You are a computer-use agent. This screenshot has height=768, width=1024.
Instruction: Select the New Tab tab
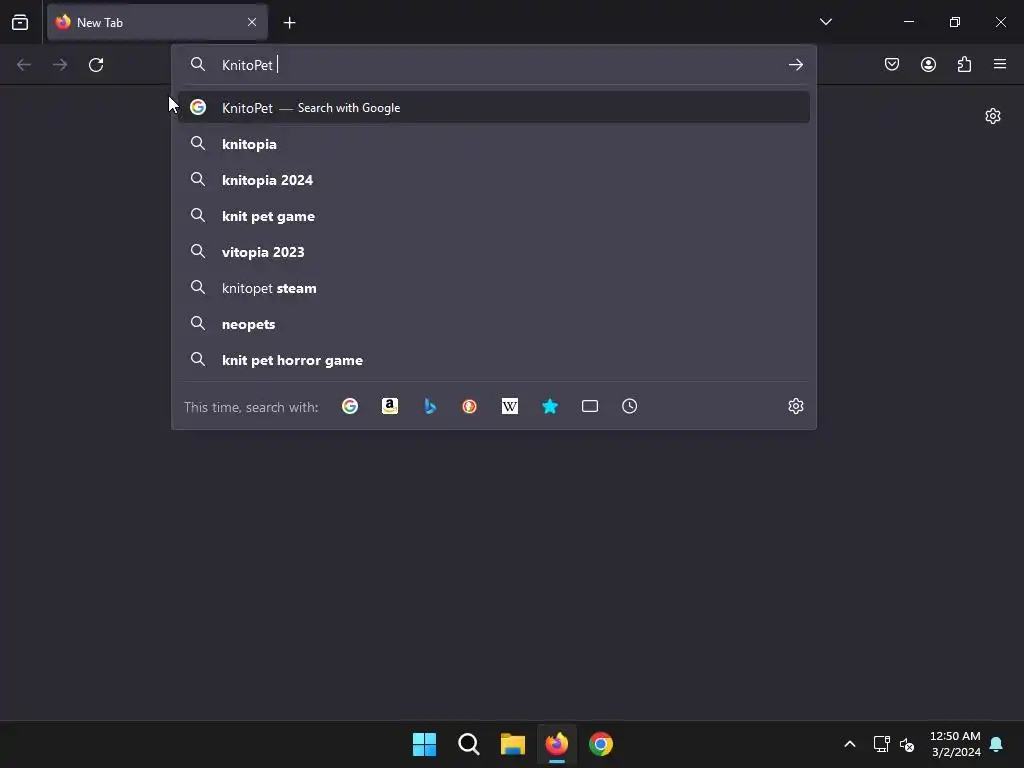[157, 22]
